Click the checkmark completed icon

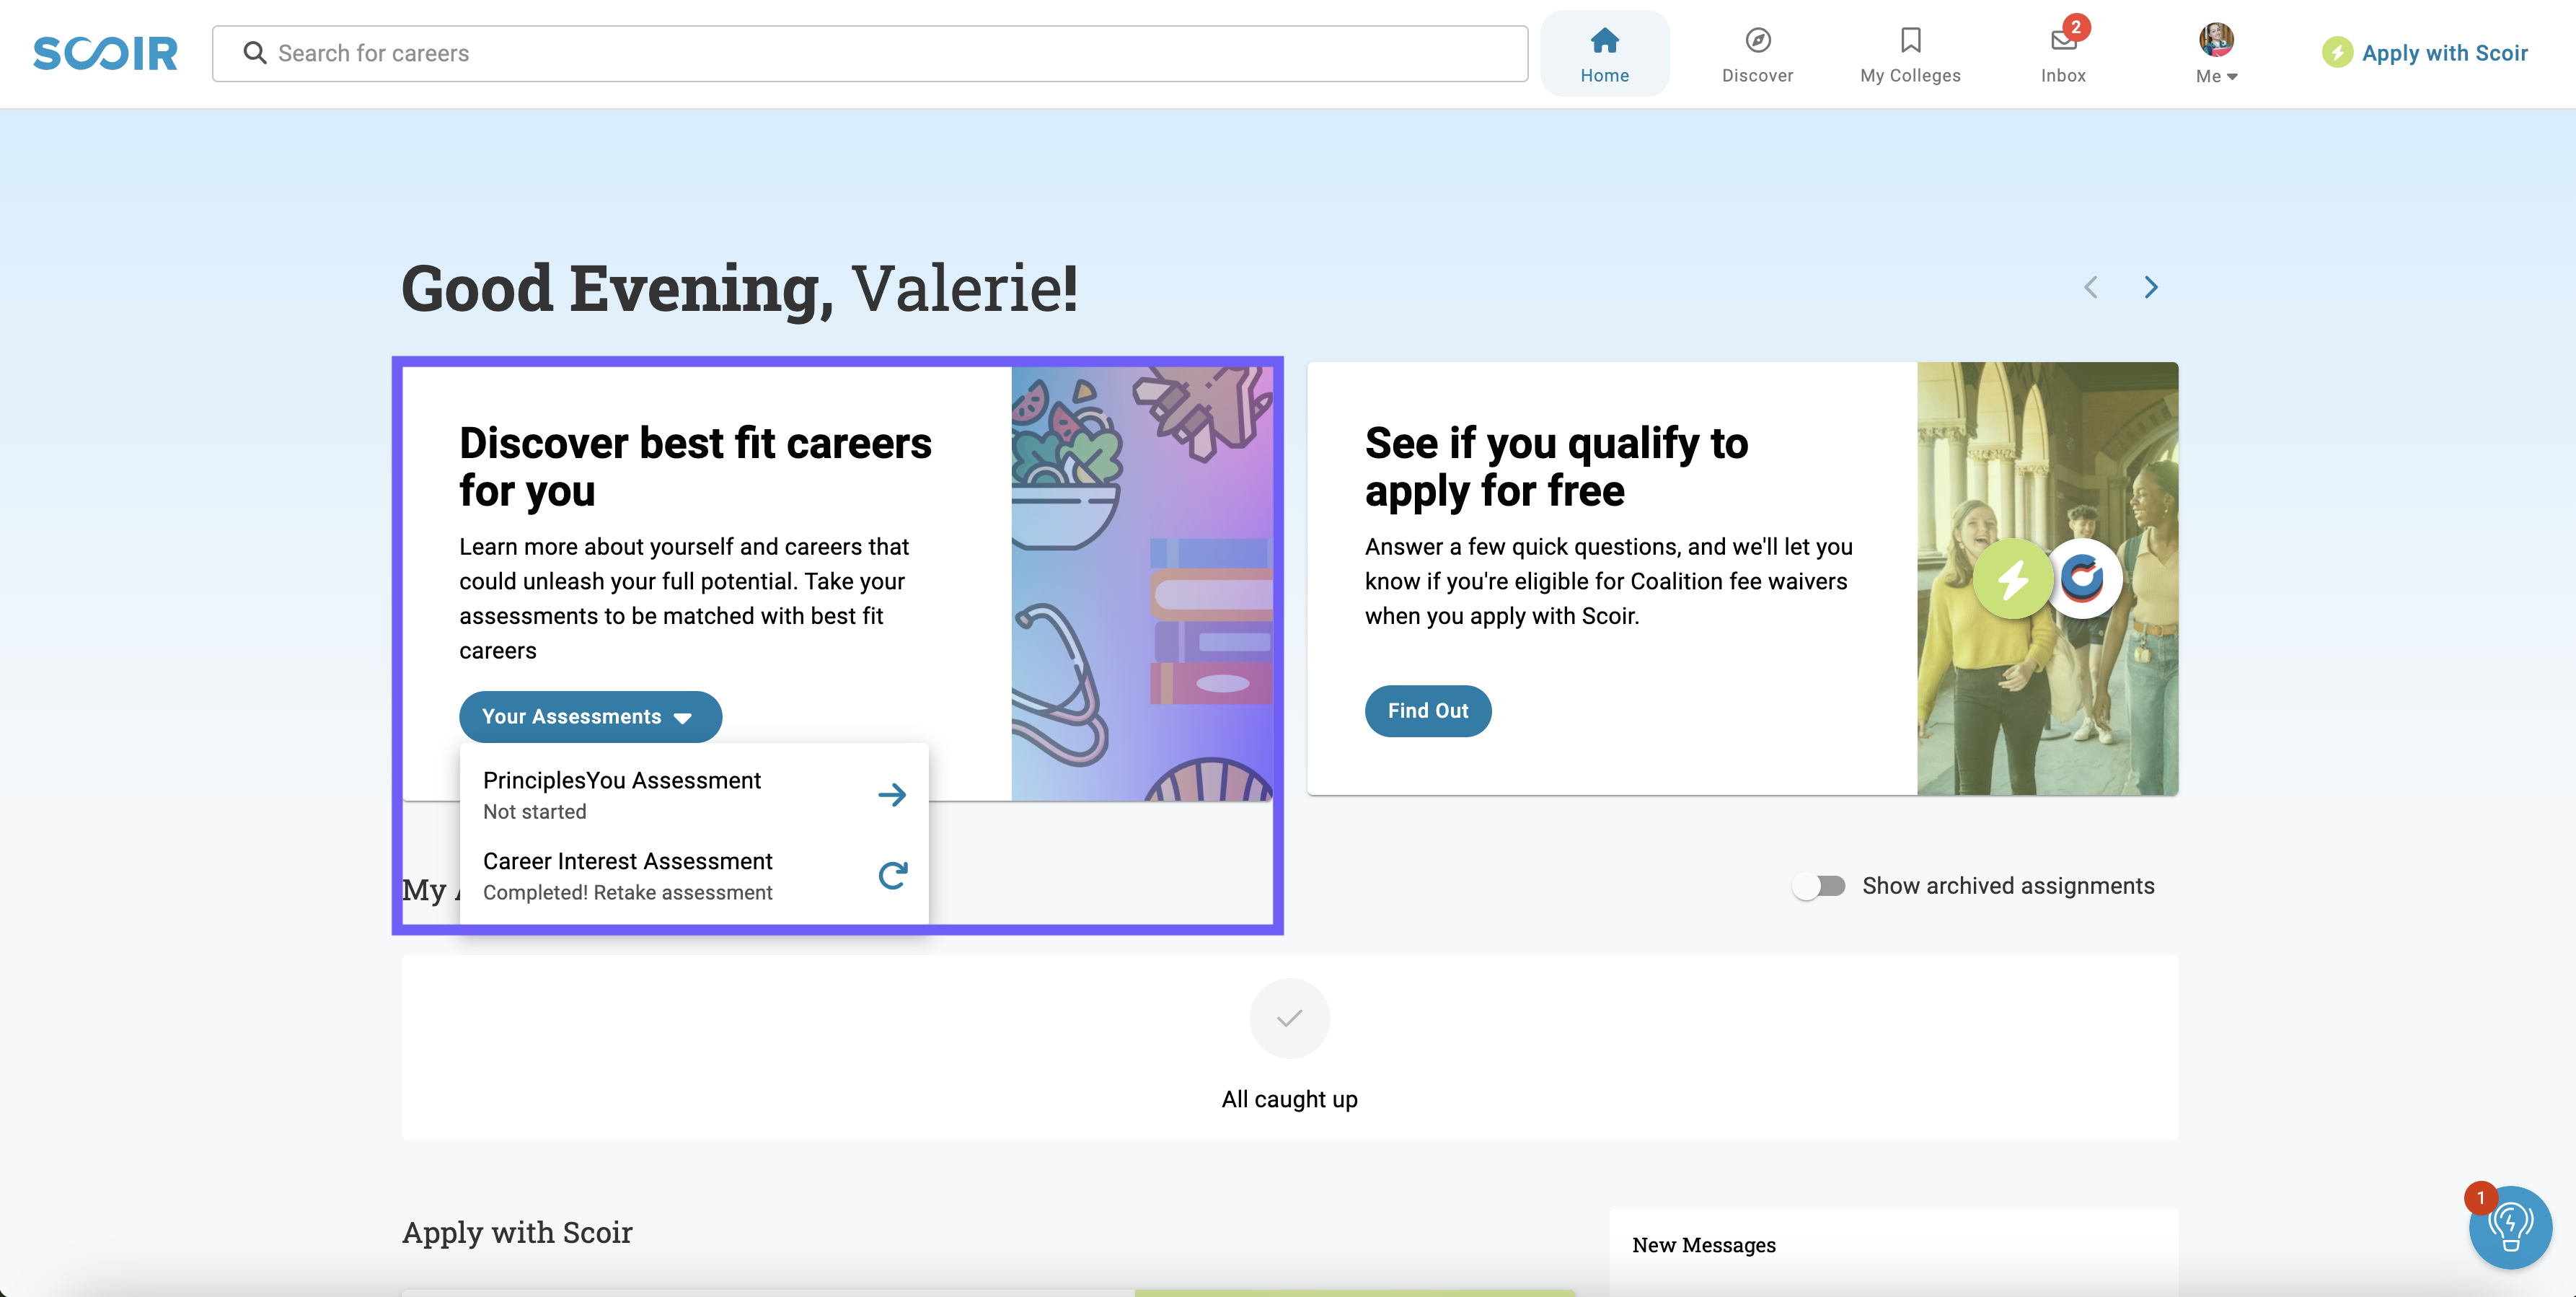pos(1289,1016)
